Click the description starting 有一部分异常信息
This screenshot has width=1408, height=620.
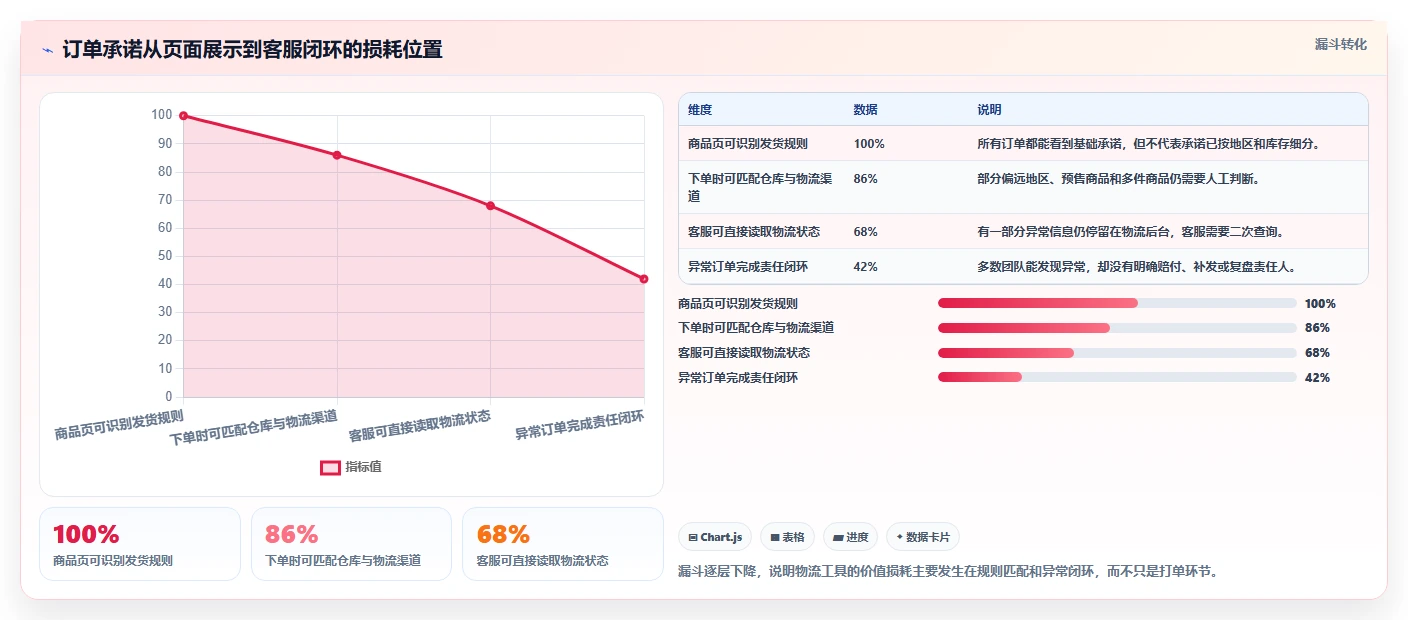pyautogui.click(x=1130, y=232)
